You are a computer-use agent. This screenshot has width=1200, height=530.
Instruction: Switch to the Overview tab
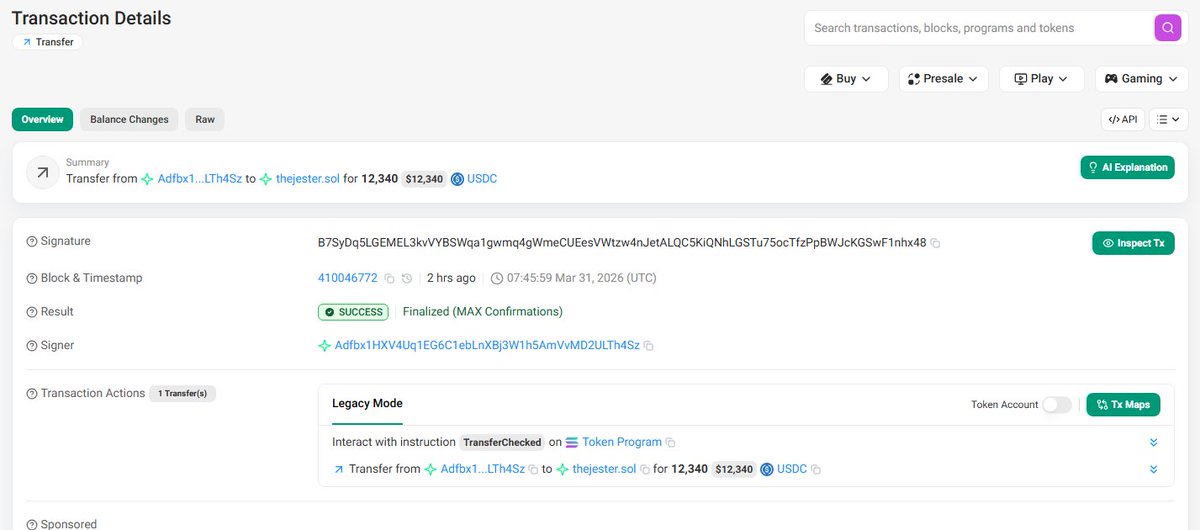(x=43, y=119)
